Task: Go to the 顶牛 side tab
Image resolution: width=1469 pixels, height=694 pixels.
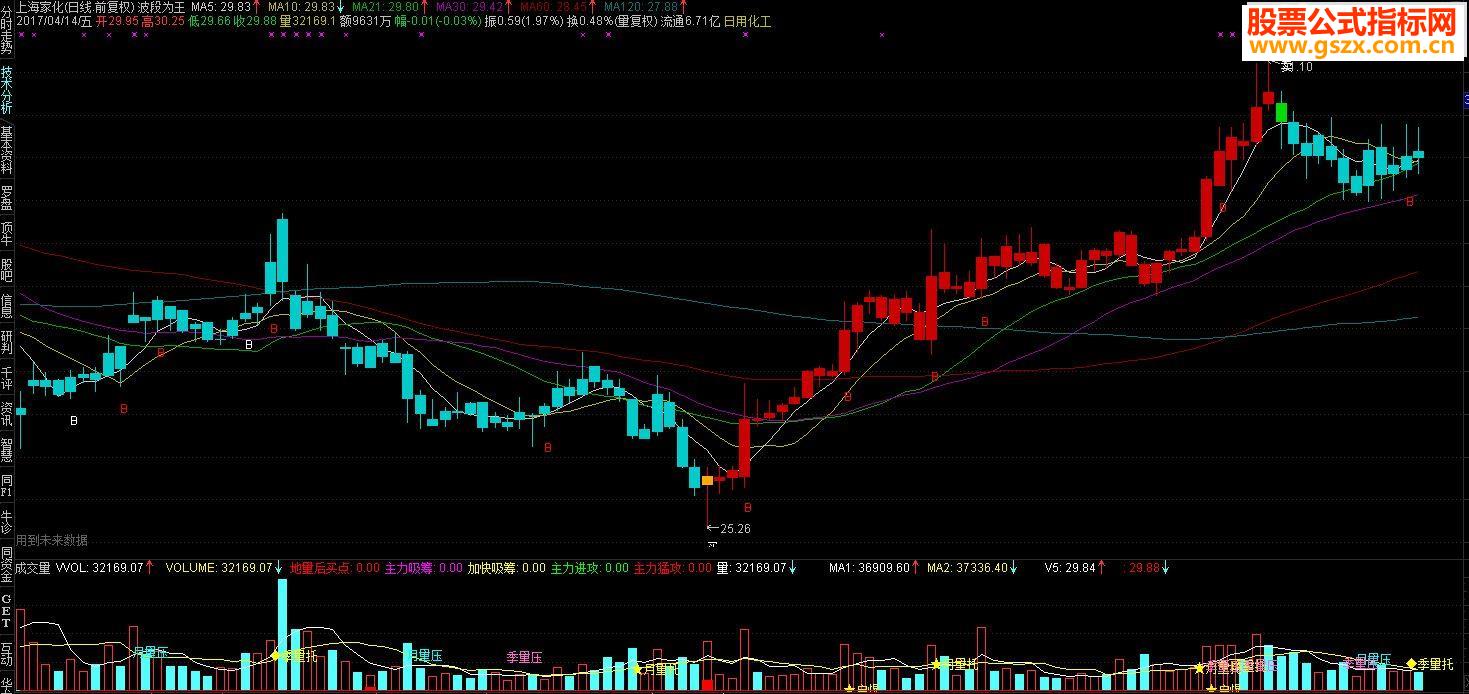Action: pos(7,233)
